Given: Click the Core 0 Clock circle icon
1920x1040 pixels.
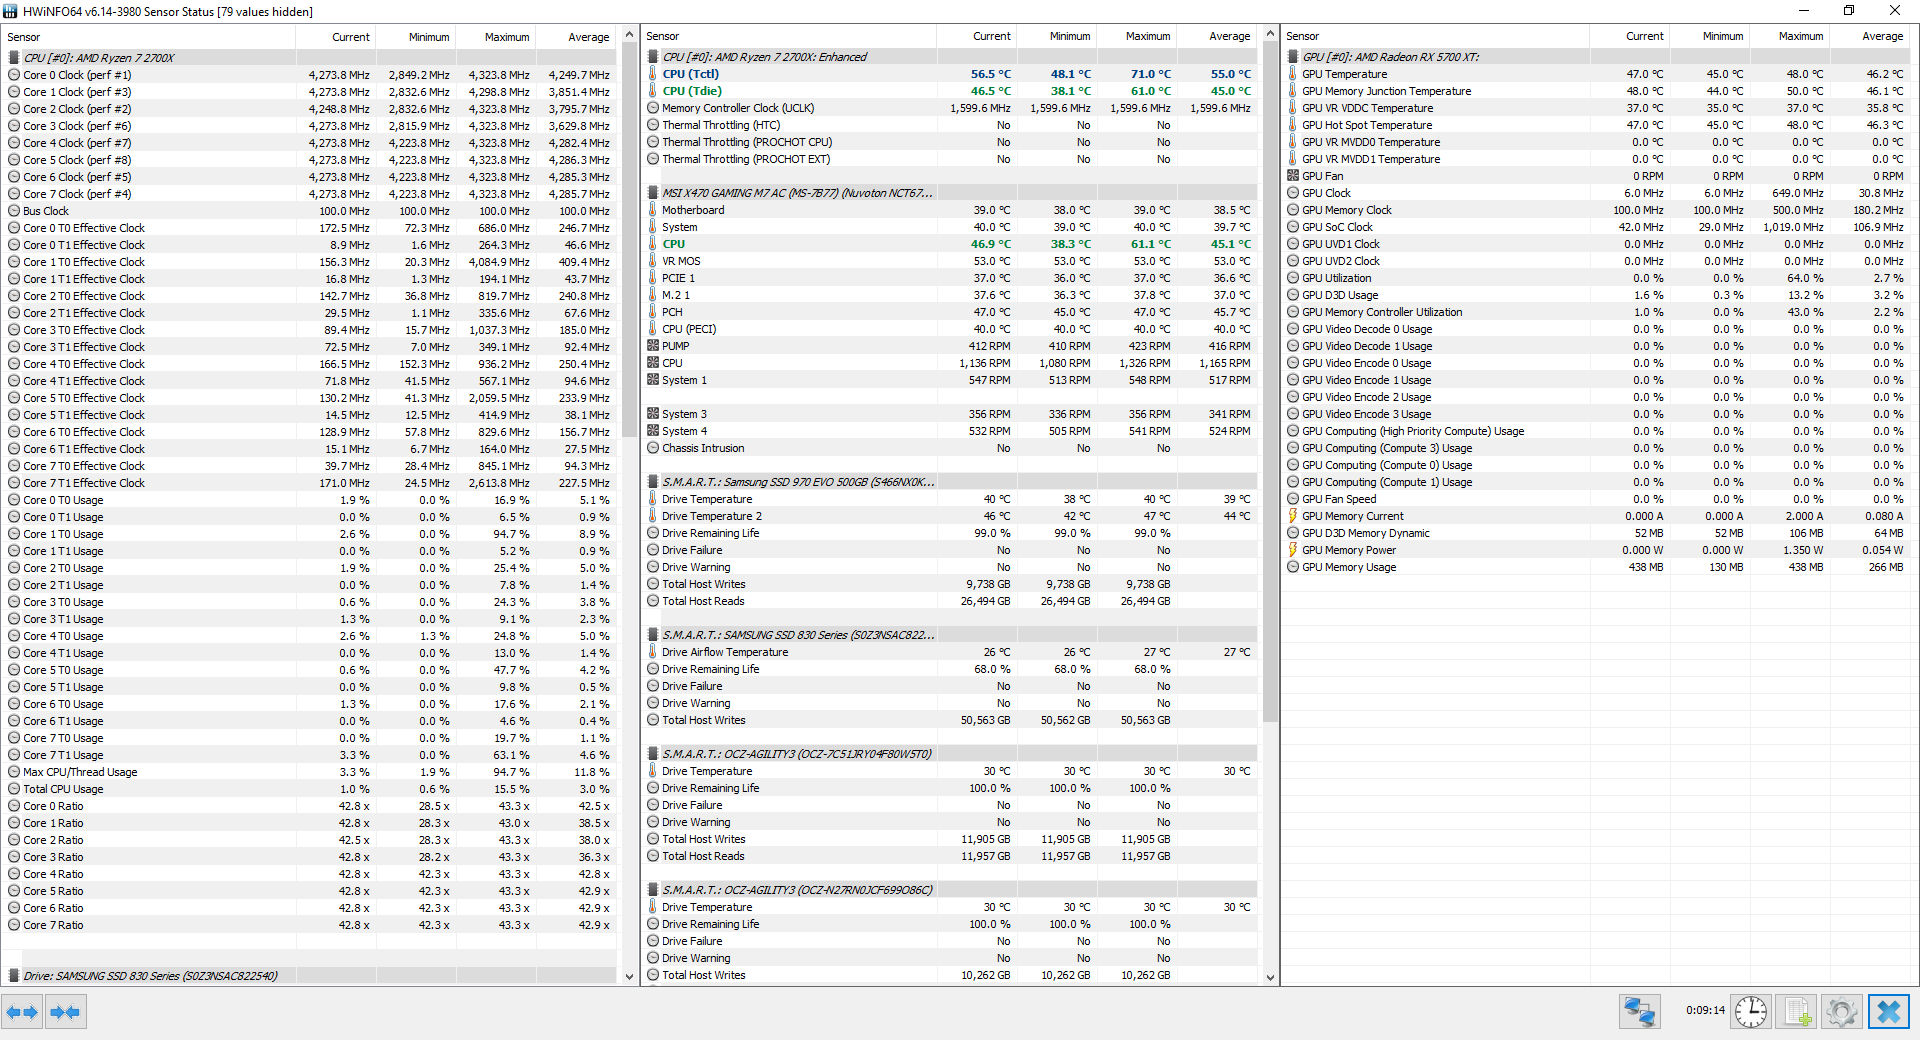Looking at the screenshot, I should coord(14,75).
